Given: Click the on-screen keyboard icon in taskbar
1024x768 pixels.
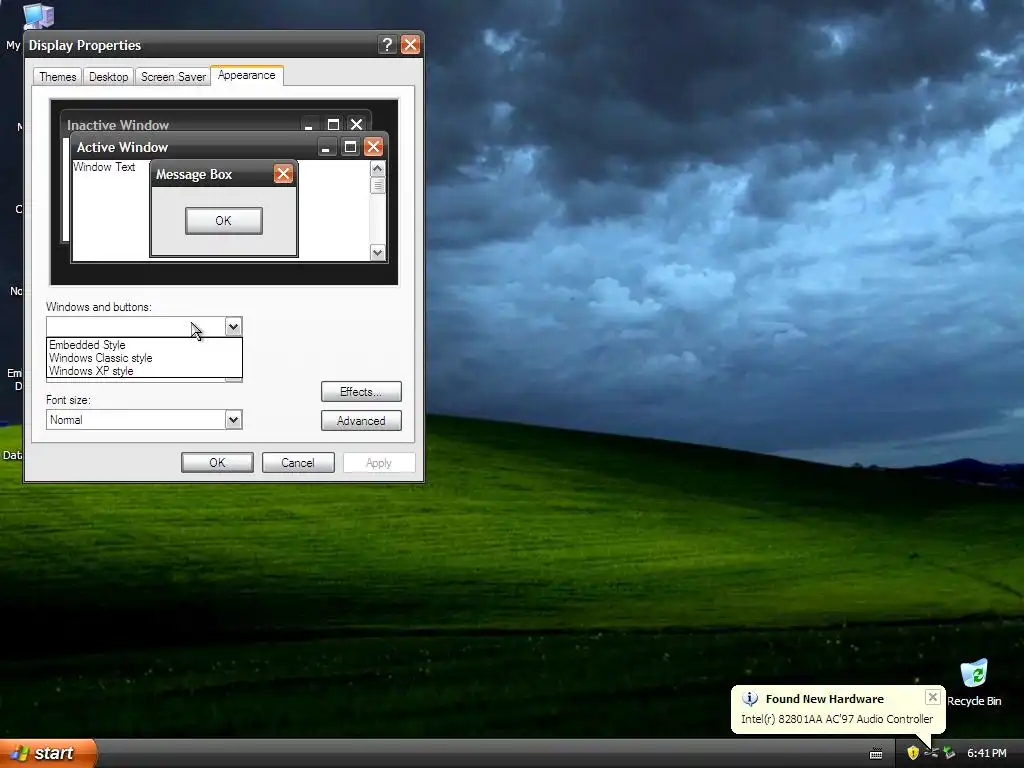Looking at the screenshot, I should coord(876,754).
